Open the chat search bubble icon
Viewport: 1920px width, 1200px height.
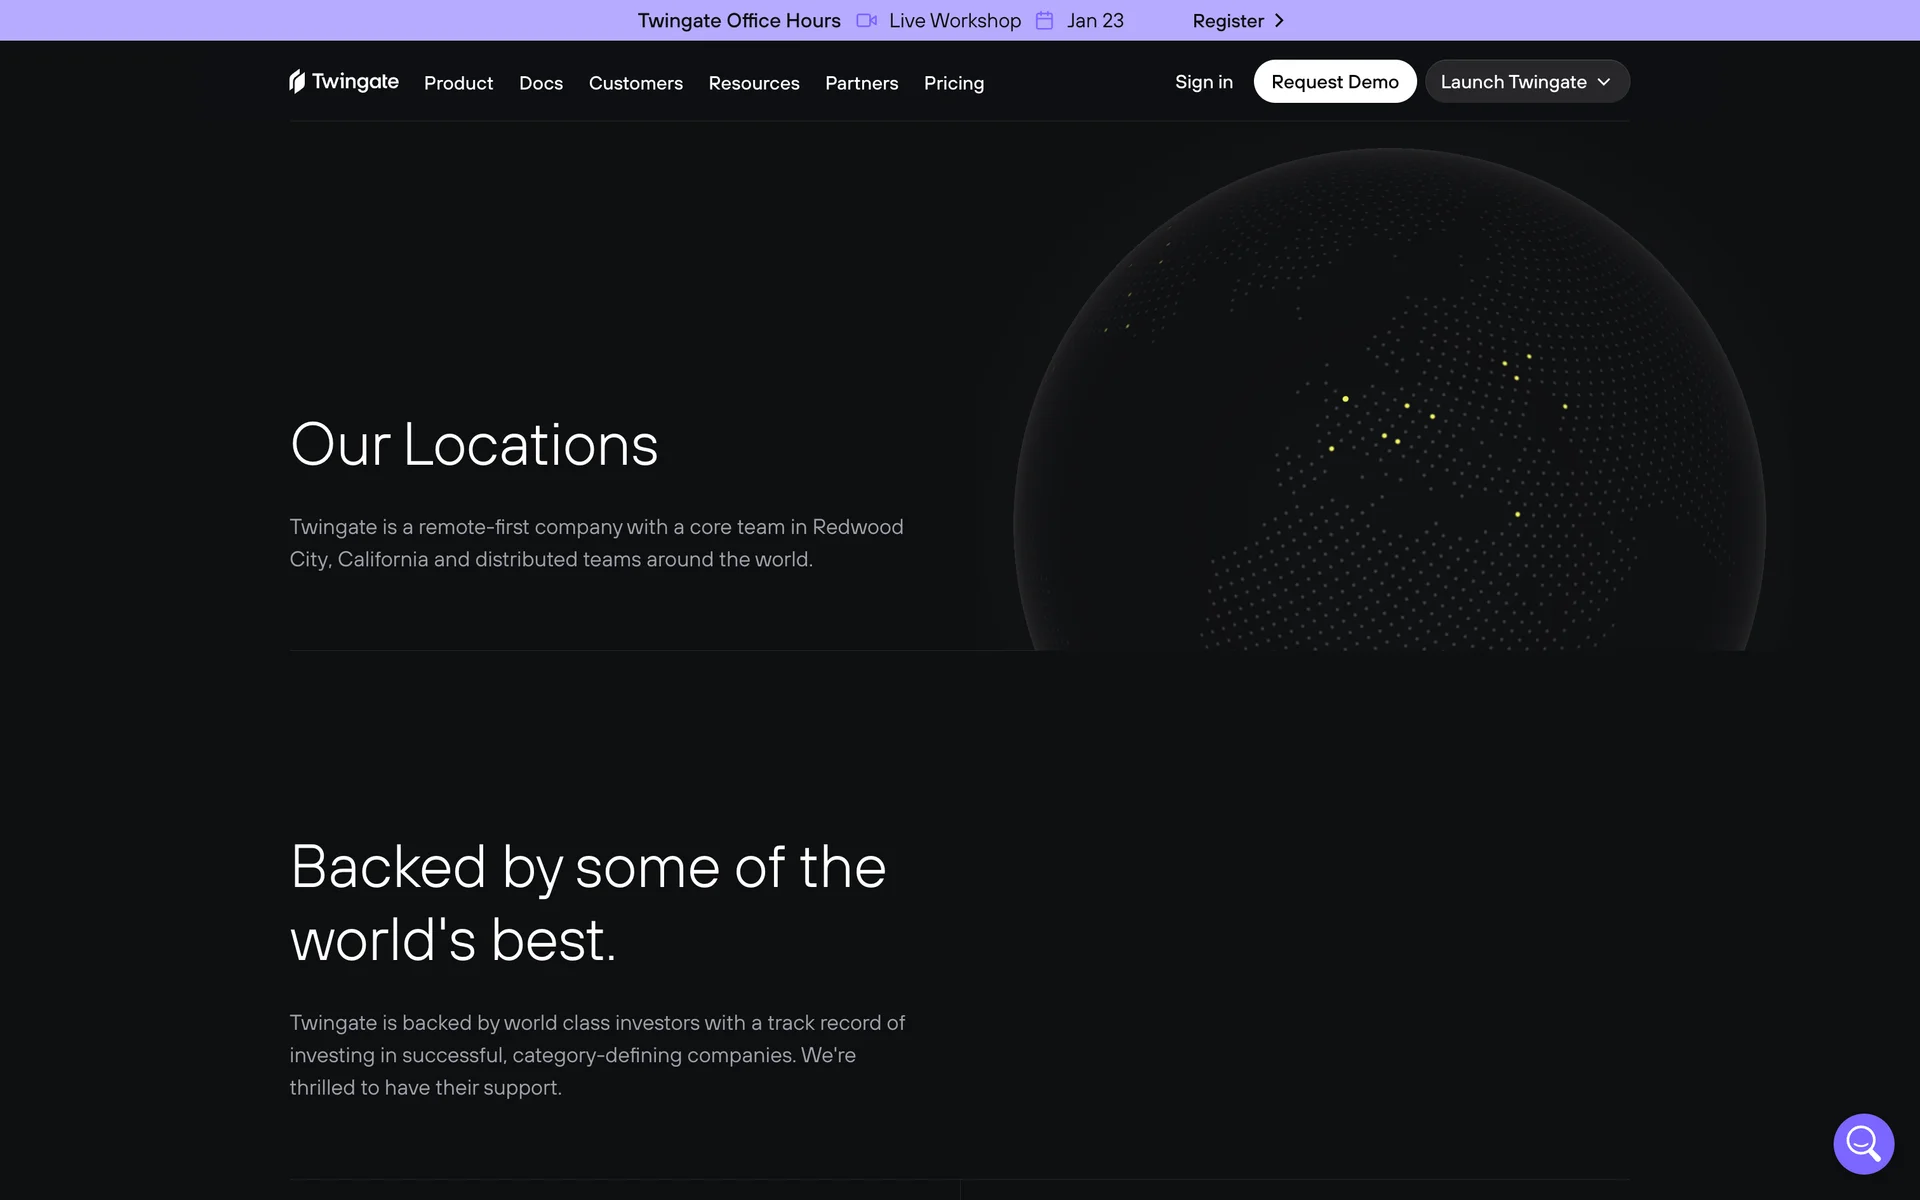[x=1863, y=1143]
